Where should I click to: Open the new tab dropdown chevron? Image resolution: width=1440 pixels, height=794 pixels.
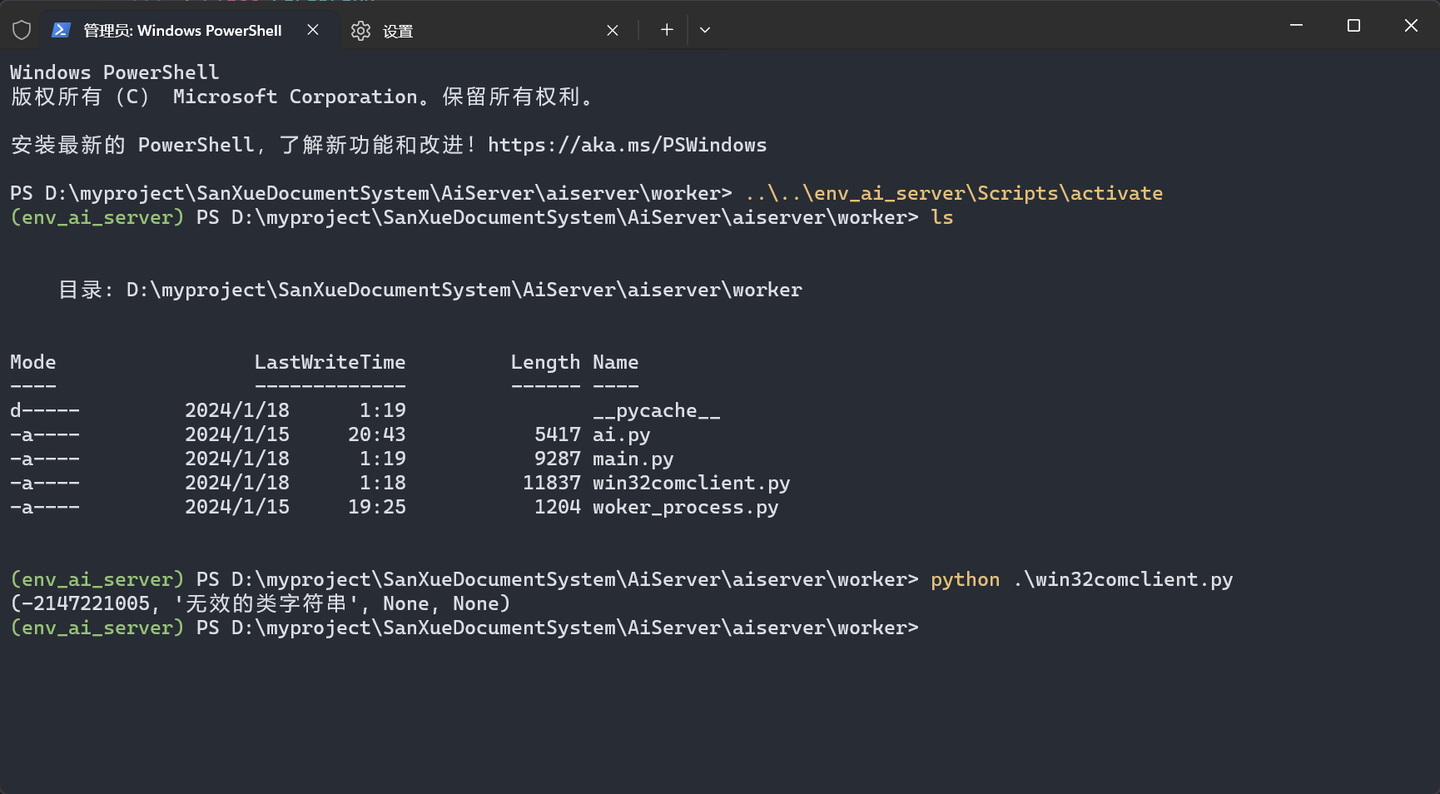[x=705, y=30]
